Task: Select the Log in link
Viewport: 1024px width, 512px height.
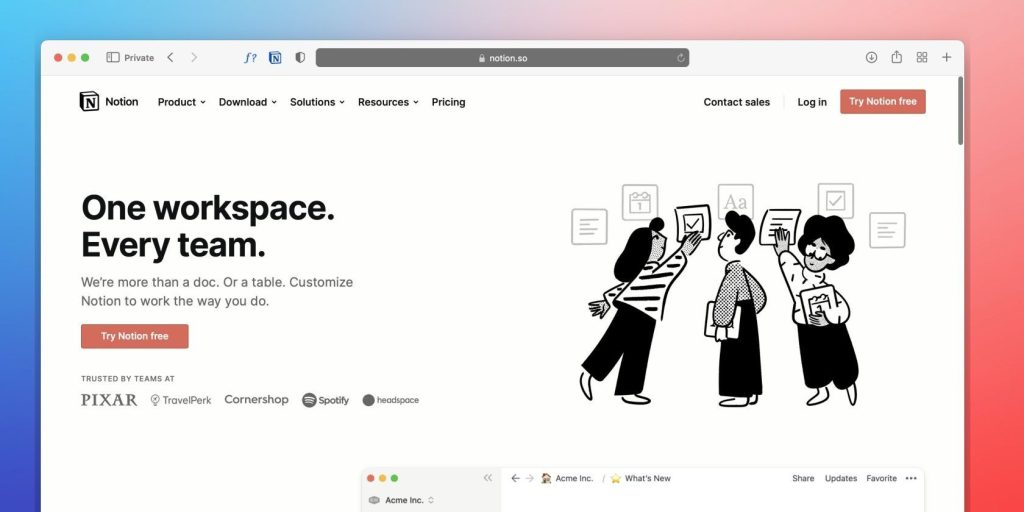Action: click(x=812, y=102)
